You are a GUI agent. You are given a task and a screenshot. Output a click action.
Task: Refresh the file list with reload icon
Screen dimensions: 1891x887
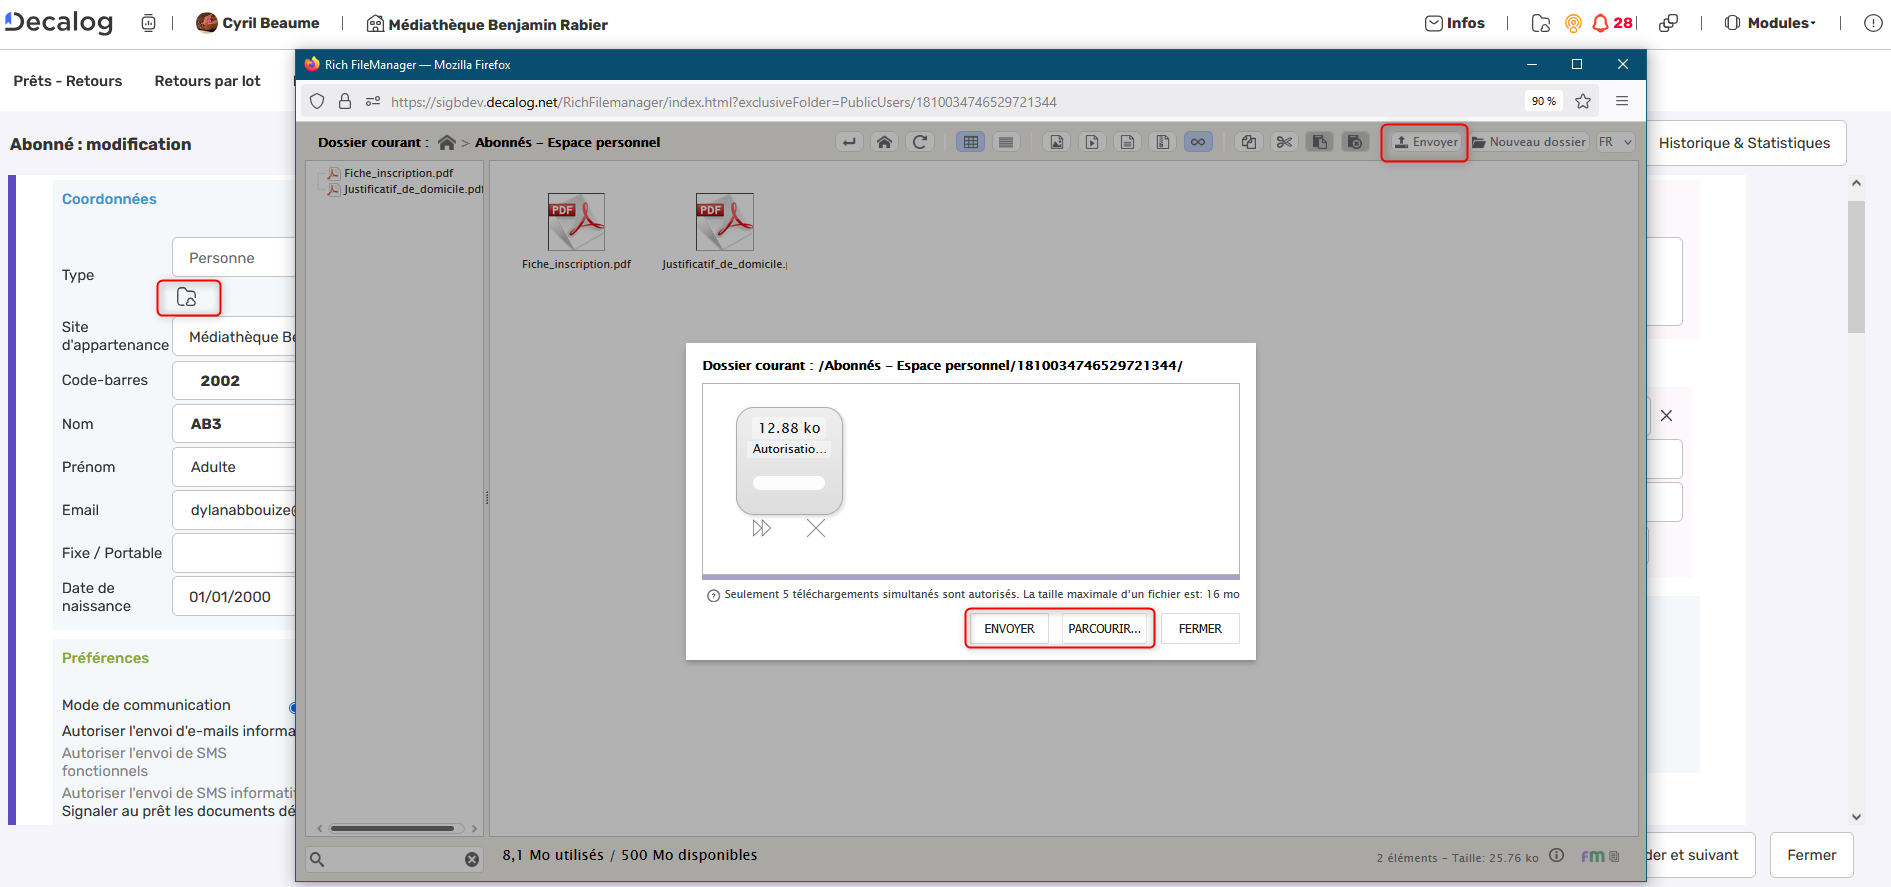(920, 142)
